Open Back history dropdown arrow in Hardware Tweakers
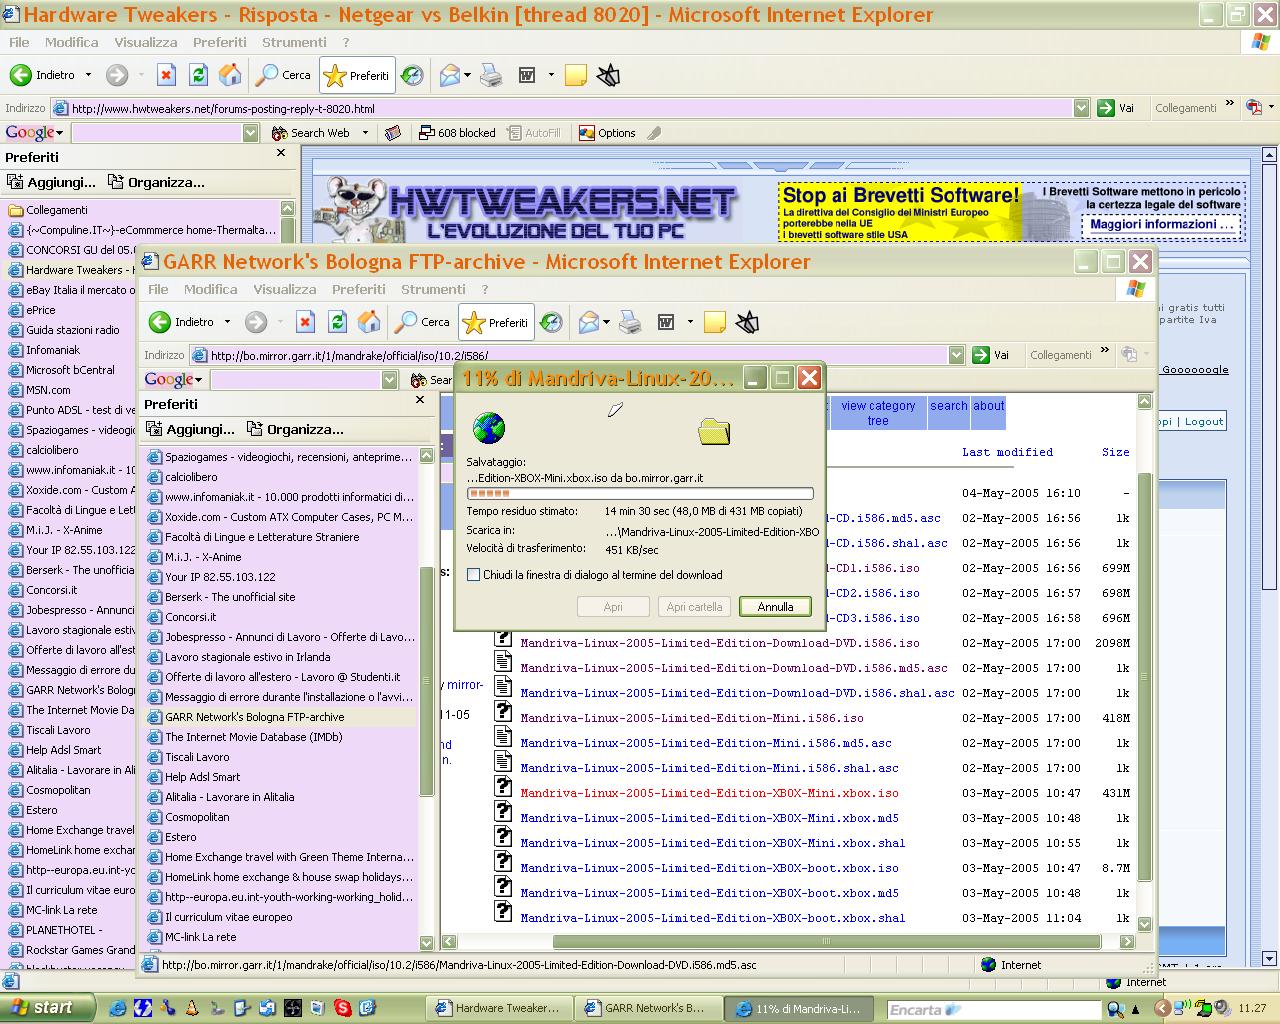The image size is (1280, 1024). (88, 75)
